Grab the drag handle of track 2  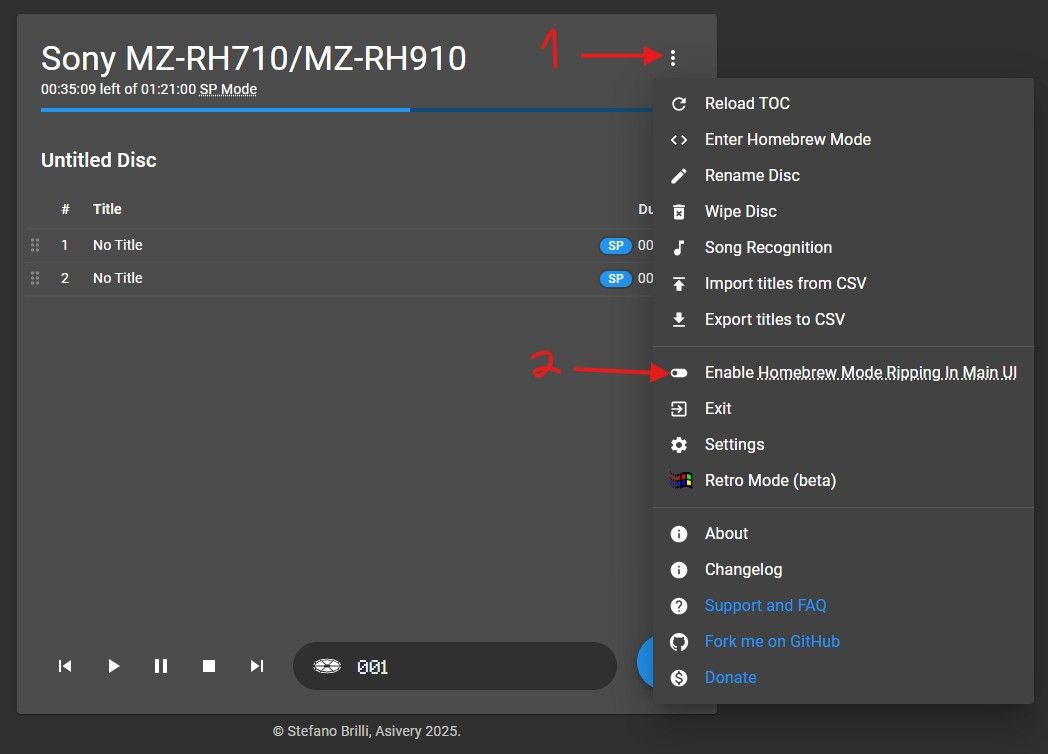[35, 278]
